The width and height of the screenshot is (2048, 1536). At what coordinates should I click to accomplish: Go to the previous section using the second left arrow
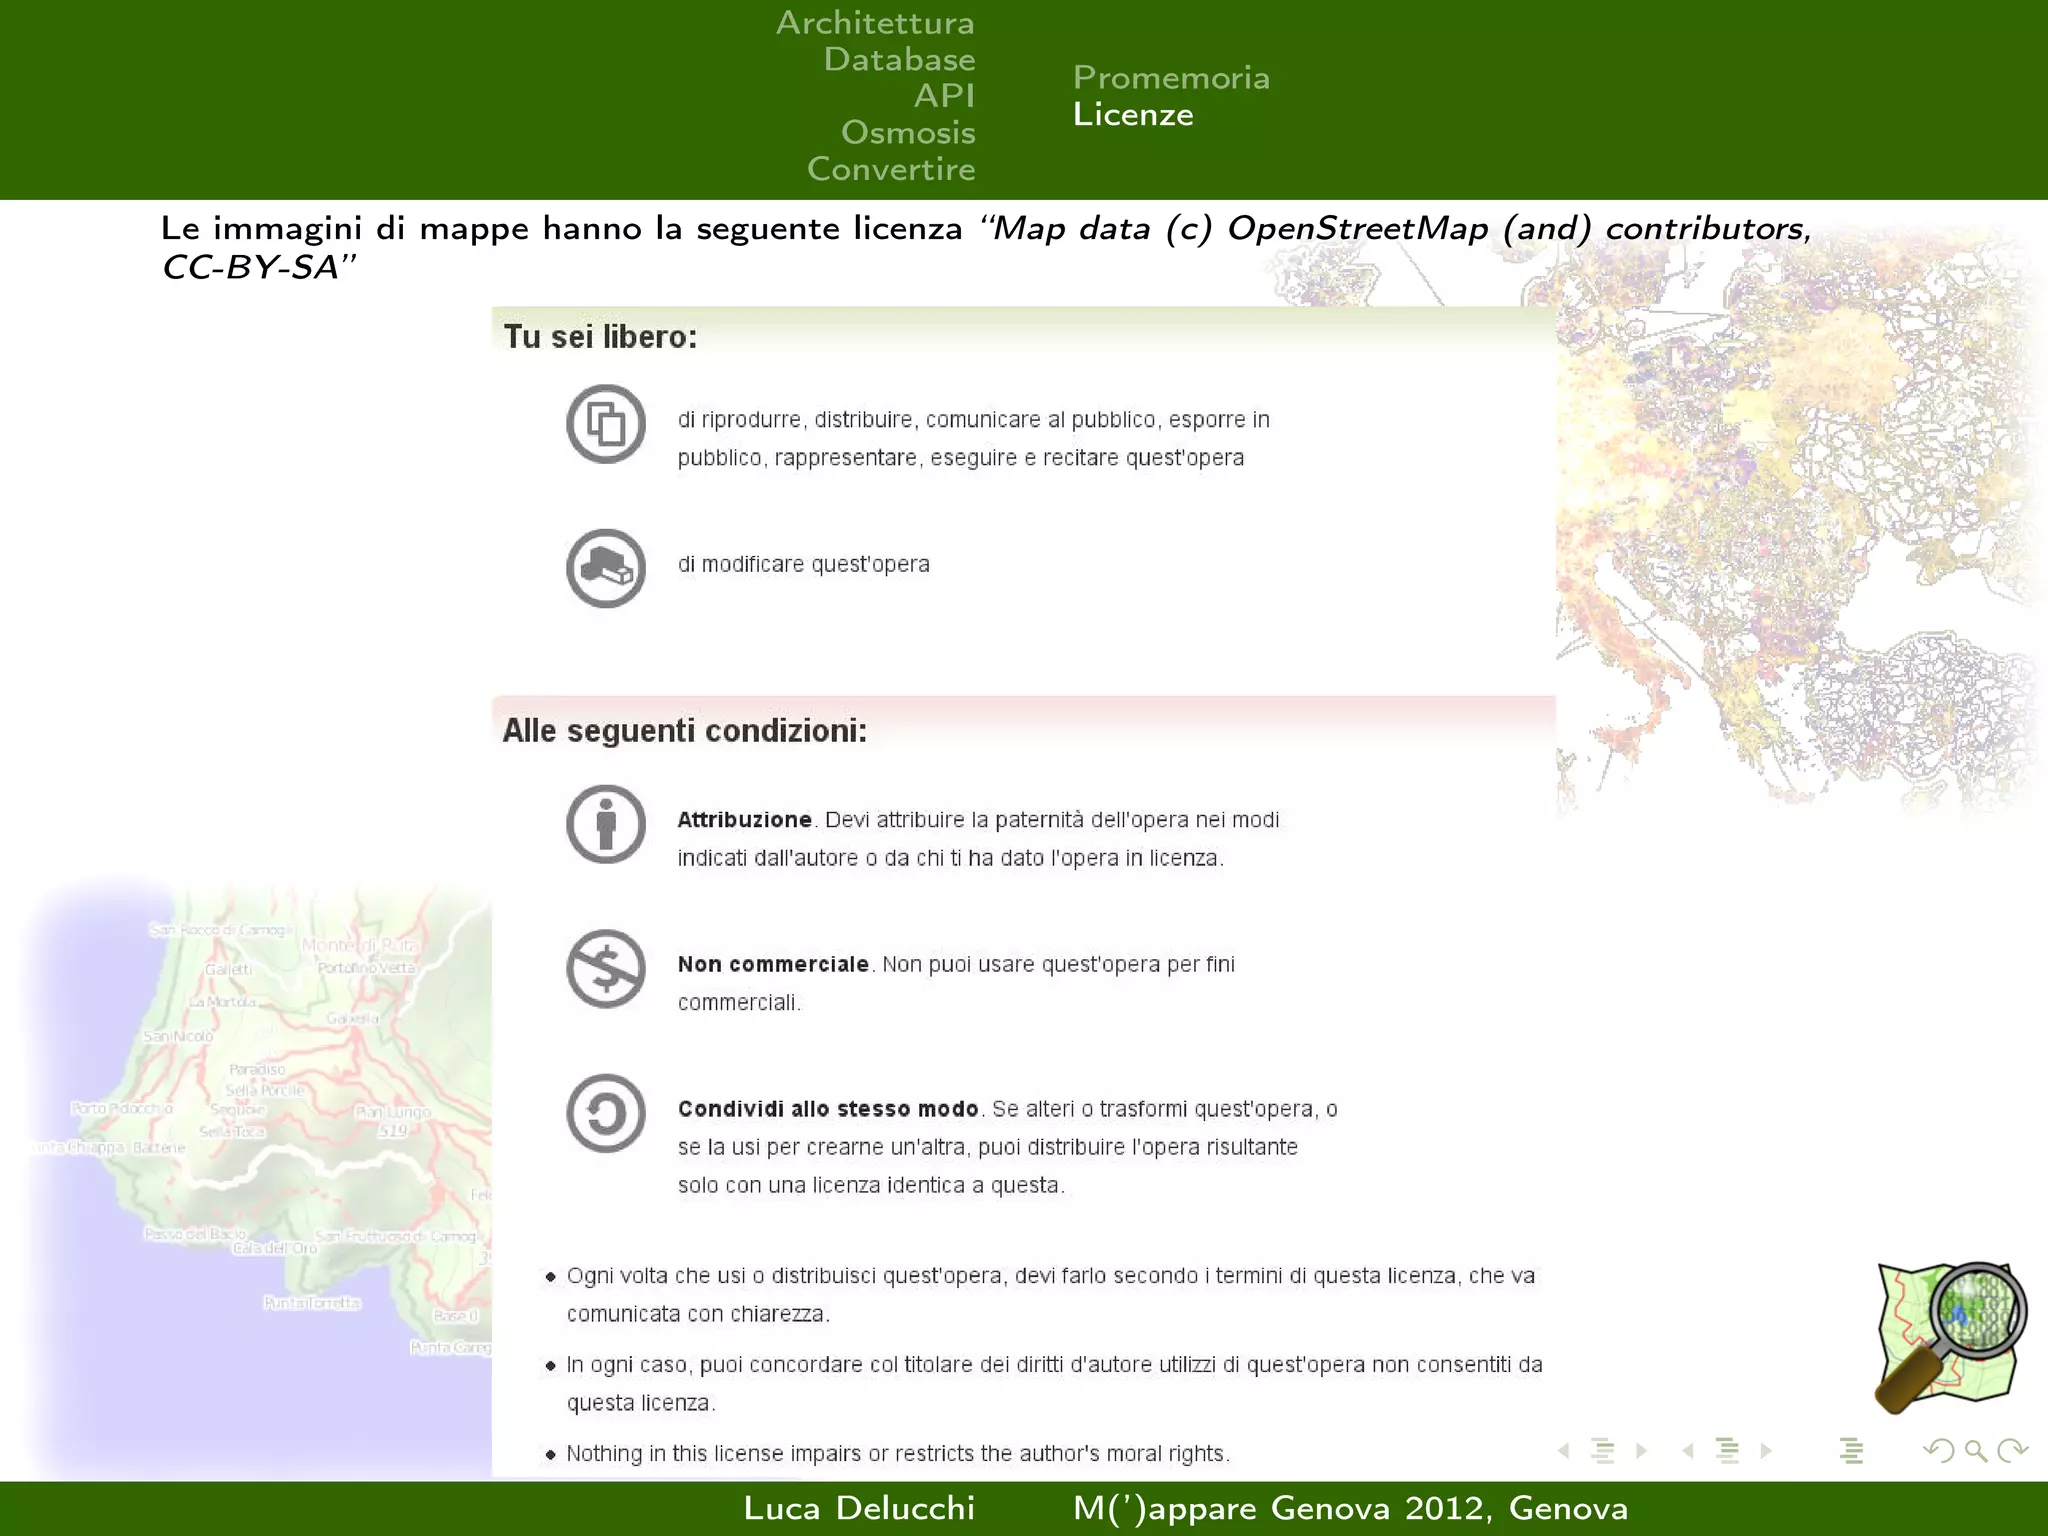pos(1688,1450)
